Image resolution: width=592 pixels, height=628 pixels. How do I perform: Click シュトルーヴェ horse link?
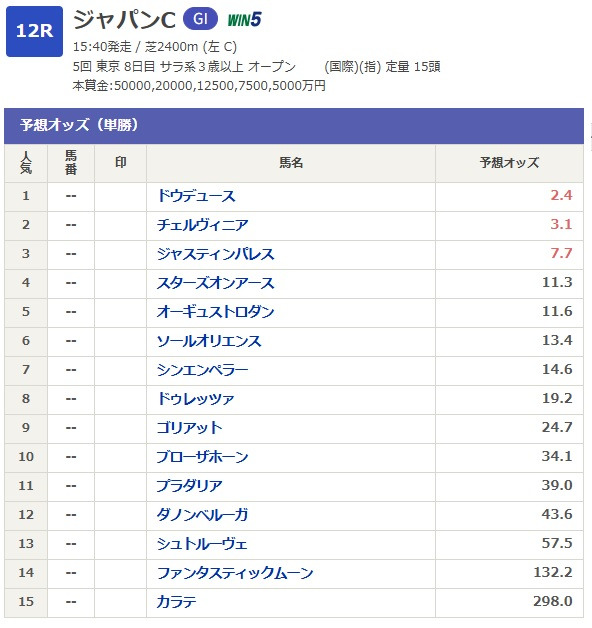click(x=202, y=544)
